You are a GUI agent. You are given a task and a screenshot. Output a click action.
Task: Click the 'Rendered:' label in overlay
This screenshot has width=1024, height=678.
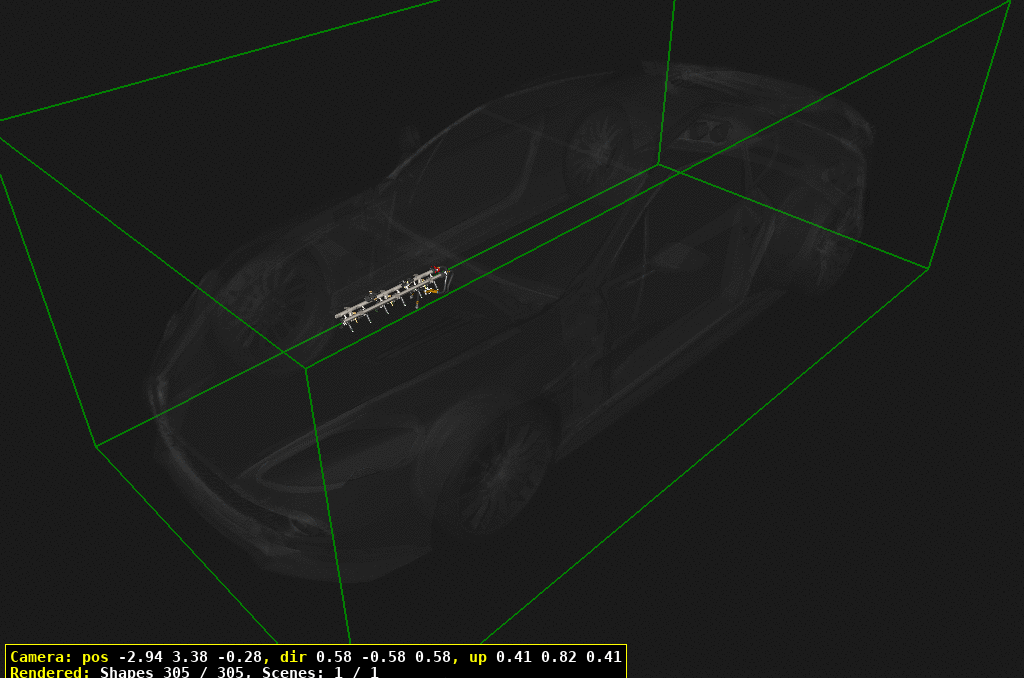[51, 672]
